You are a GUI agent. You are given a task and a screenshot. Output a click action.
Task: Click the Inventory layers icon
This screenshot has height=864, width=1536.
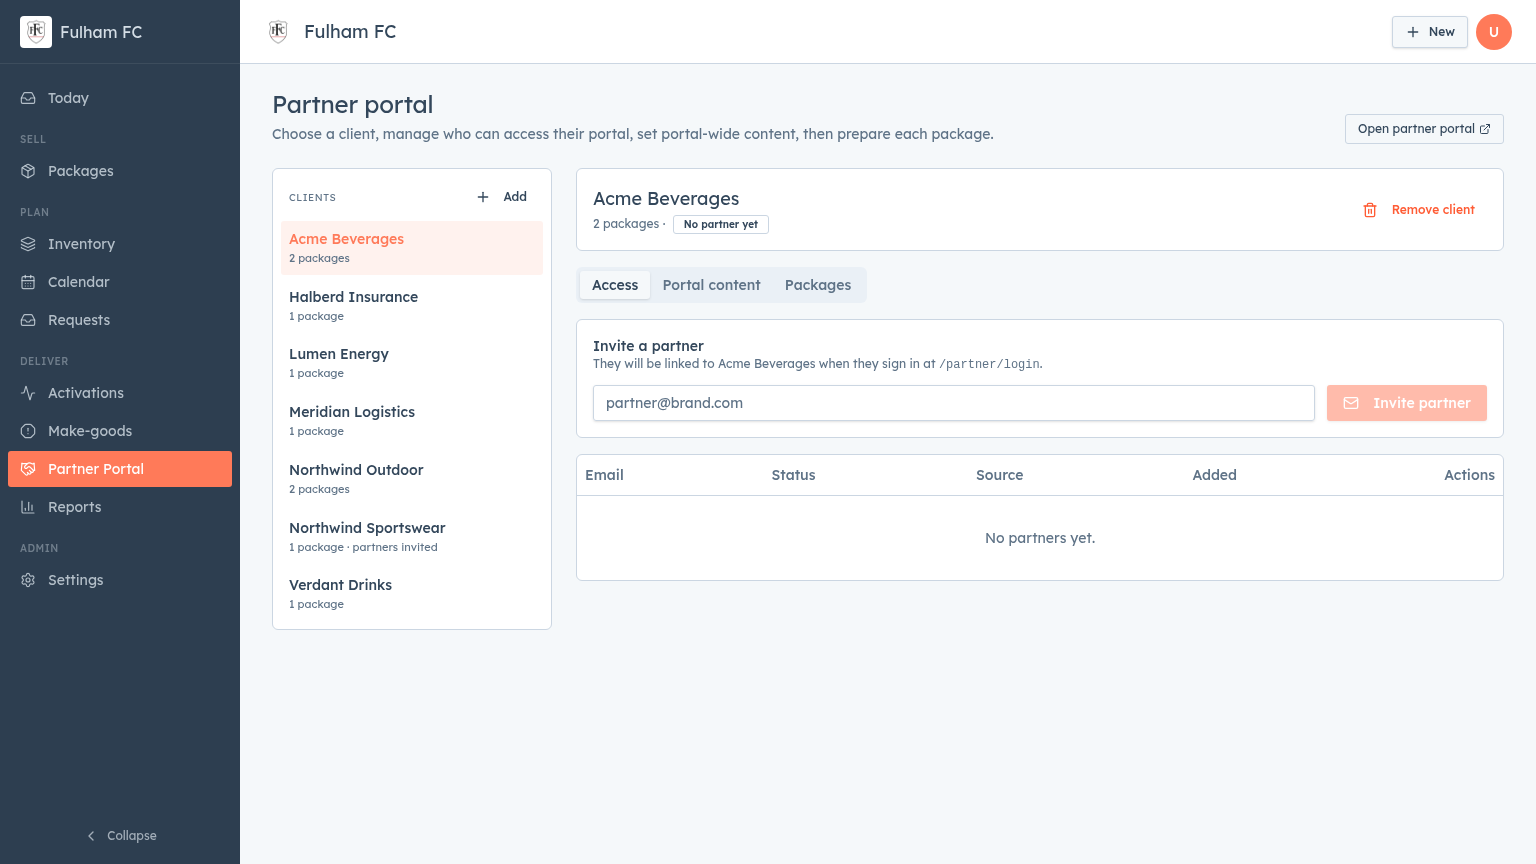28,244
